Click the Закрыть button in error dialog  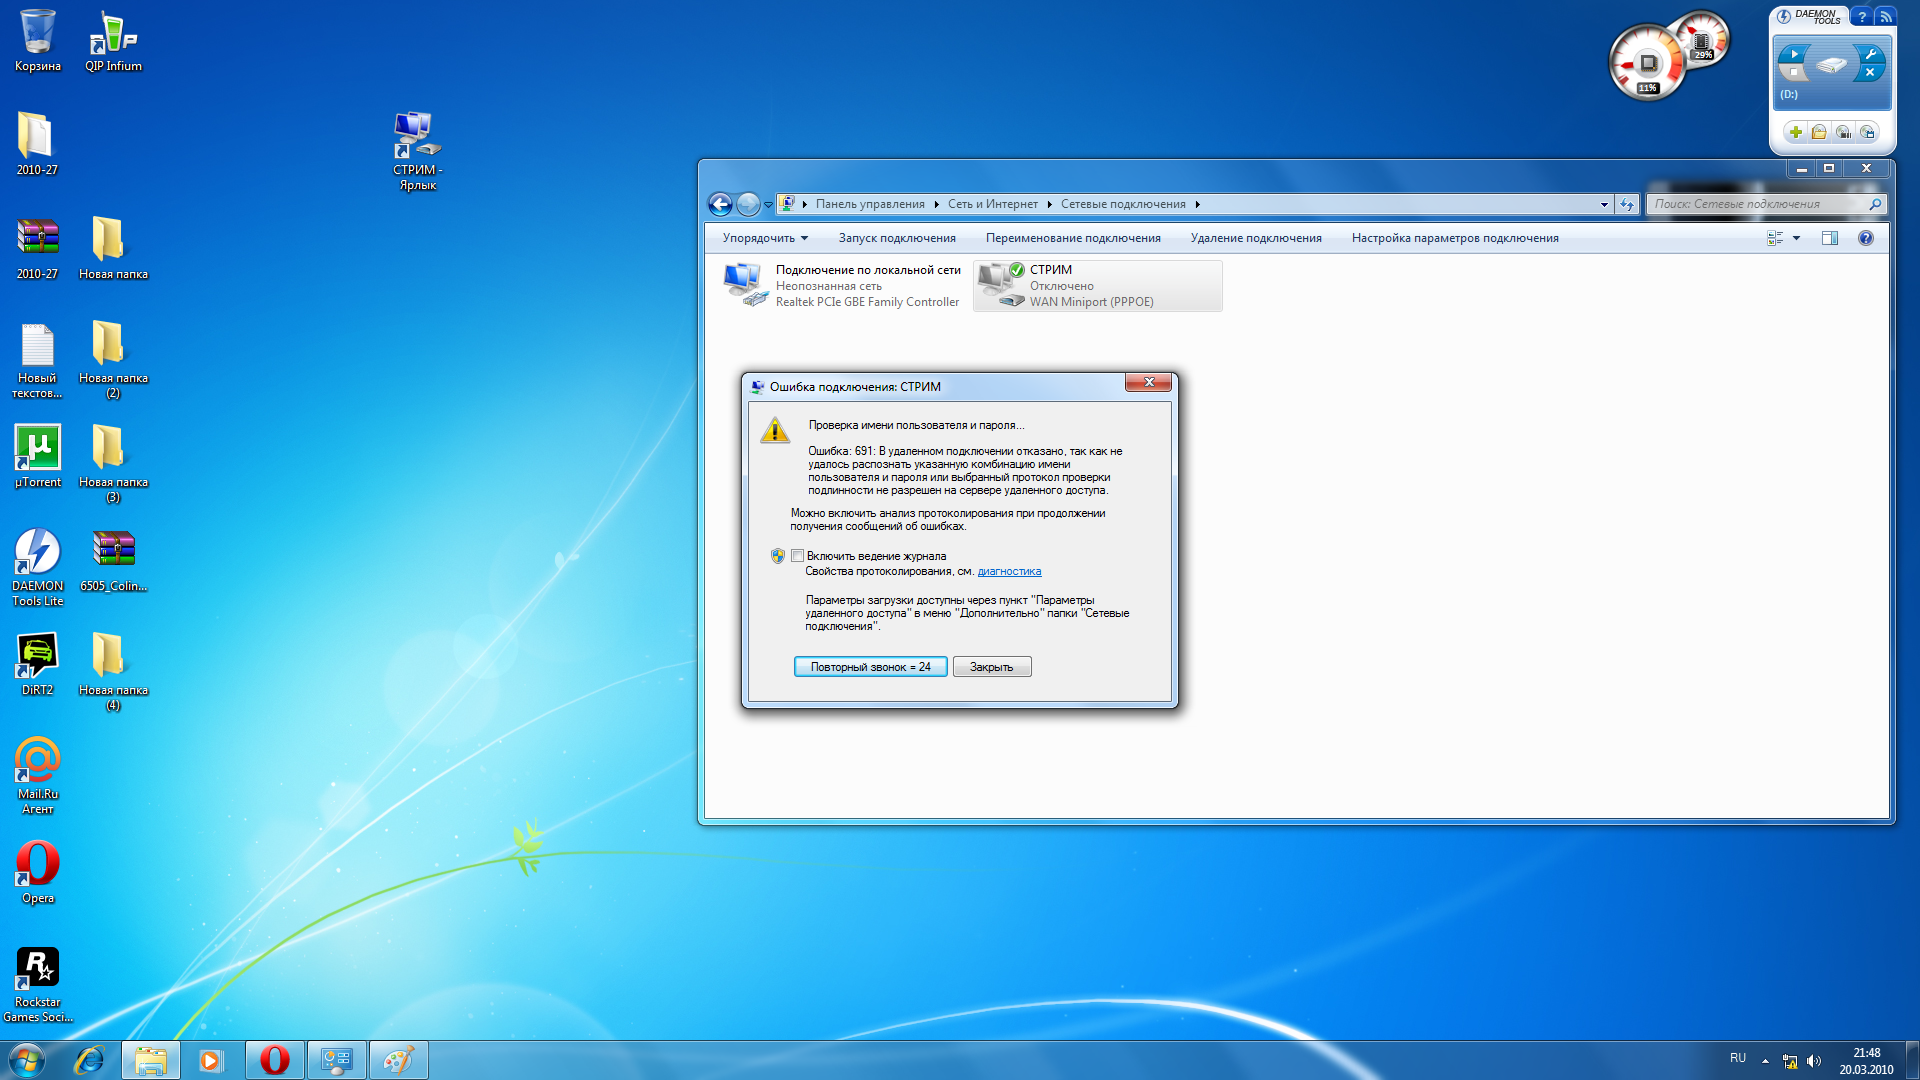[991, 667]
